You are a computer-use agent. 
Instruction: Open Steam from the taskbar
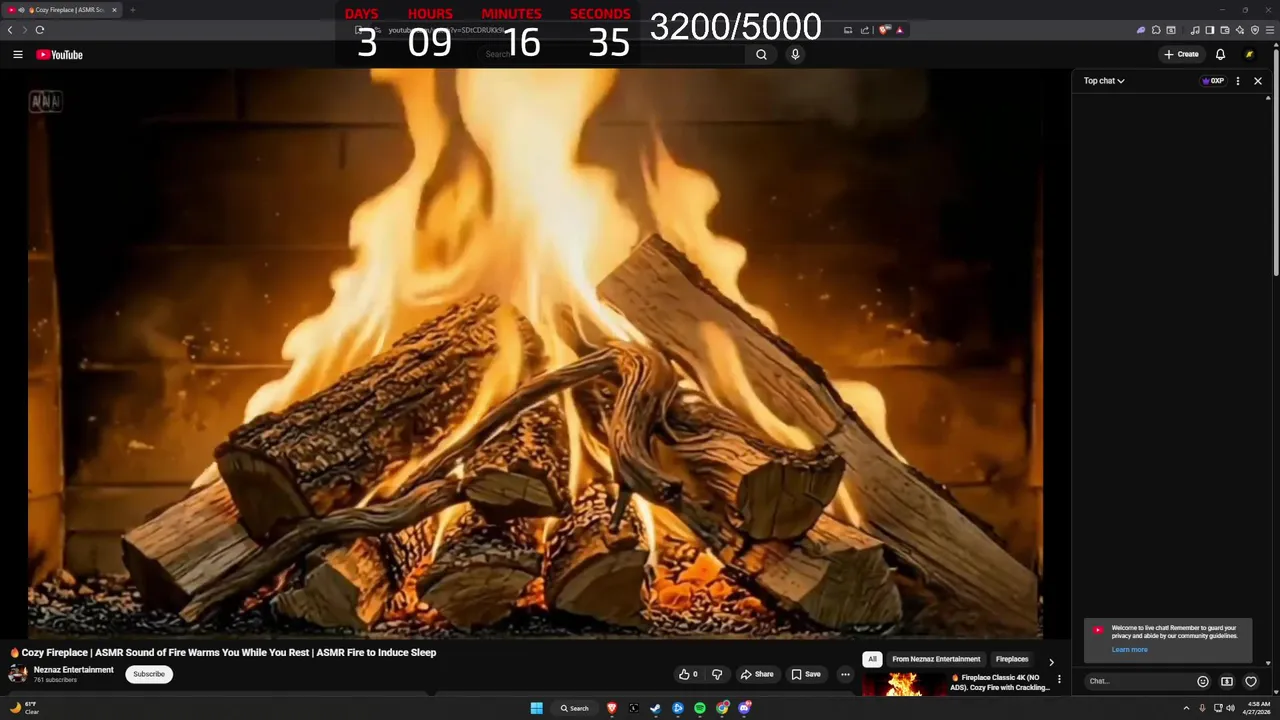coord(656,708)
